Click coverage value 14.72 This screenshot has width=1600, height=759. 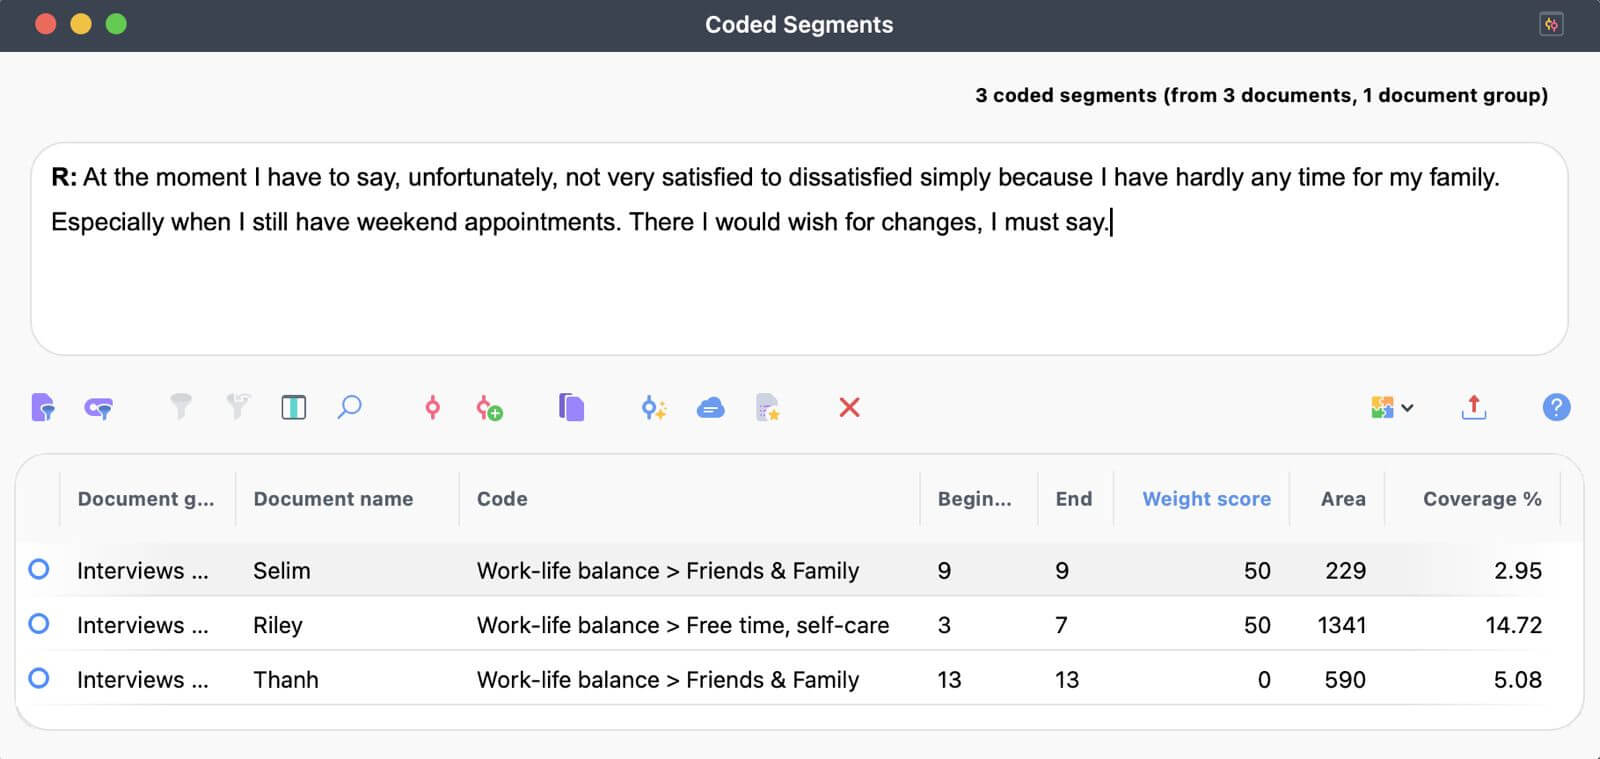click(x=1514, y=625)
